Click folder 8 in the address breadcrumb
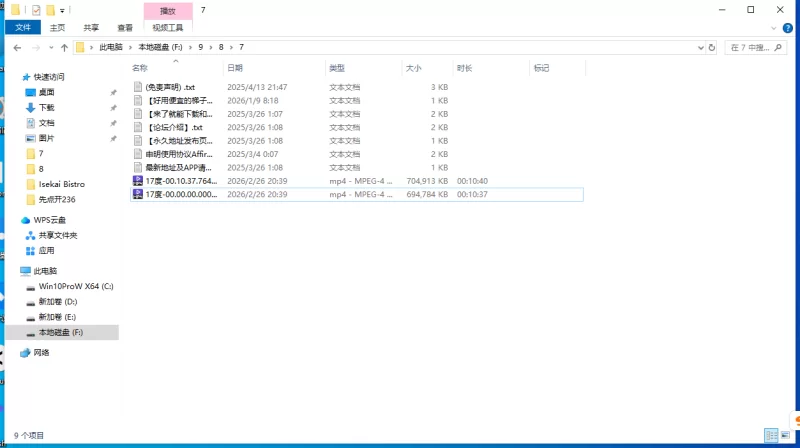 tap(221, 47)
